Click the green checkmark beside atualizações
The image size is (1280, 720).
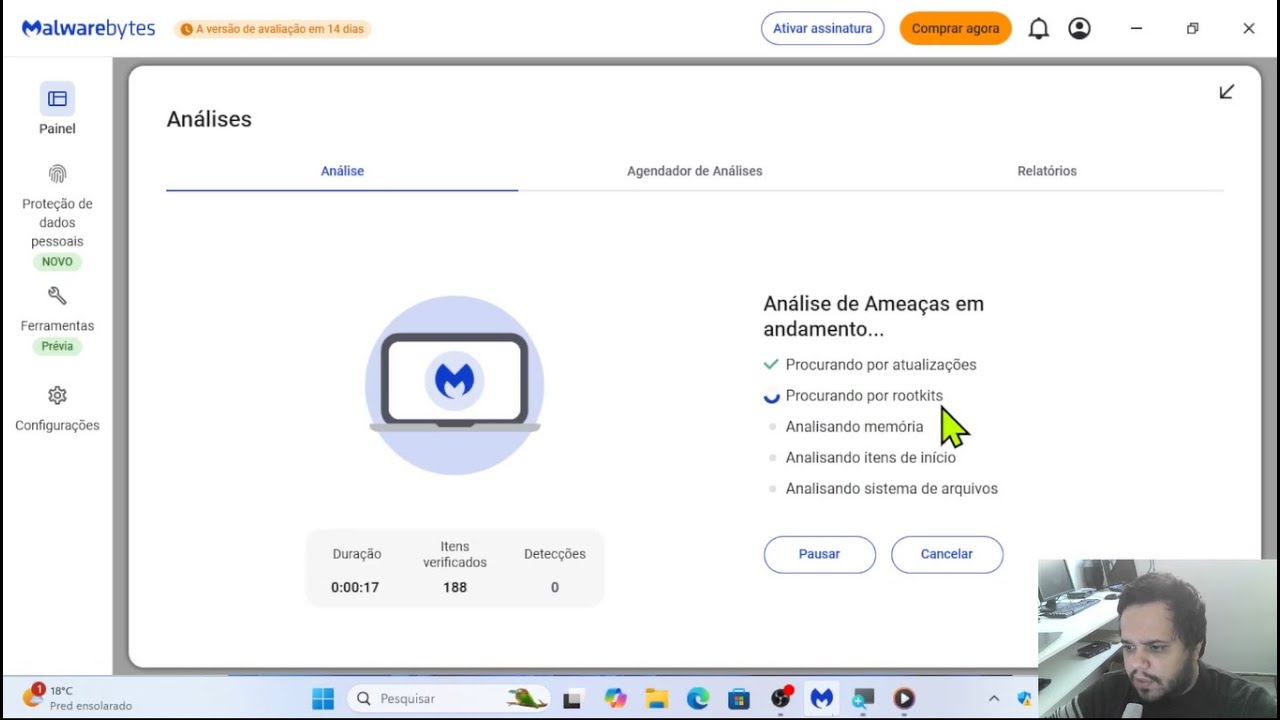click(x=771, y=364)
